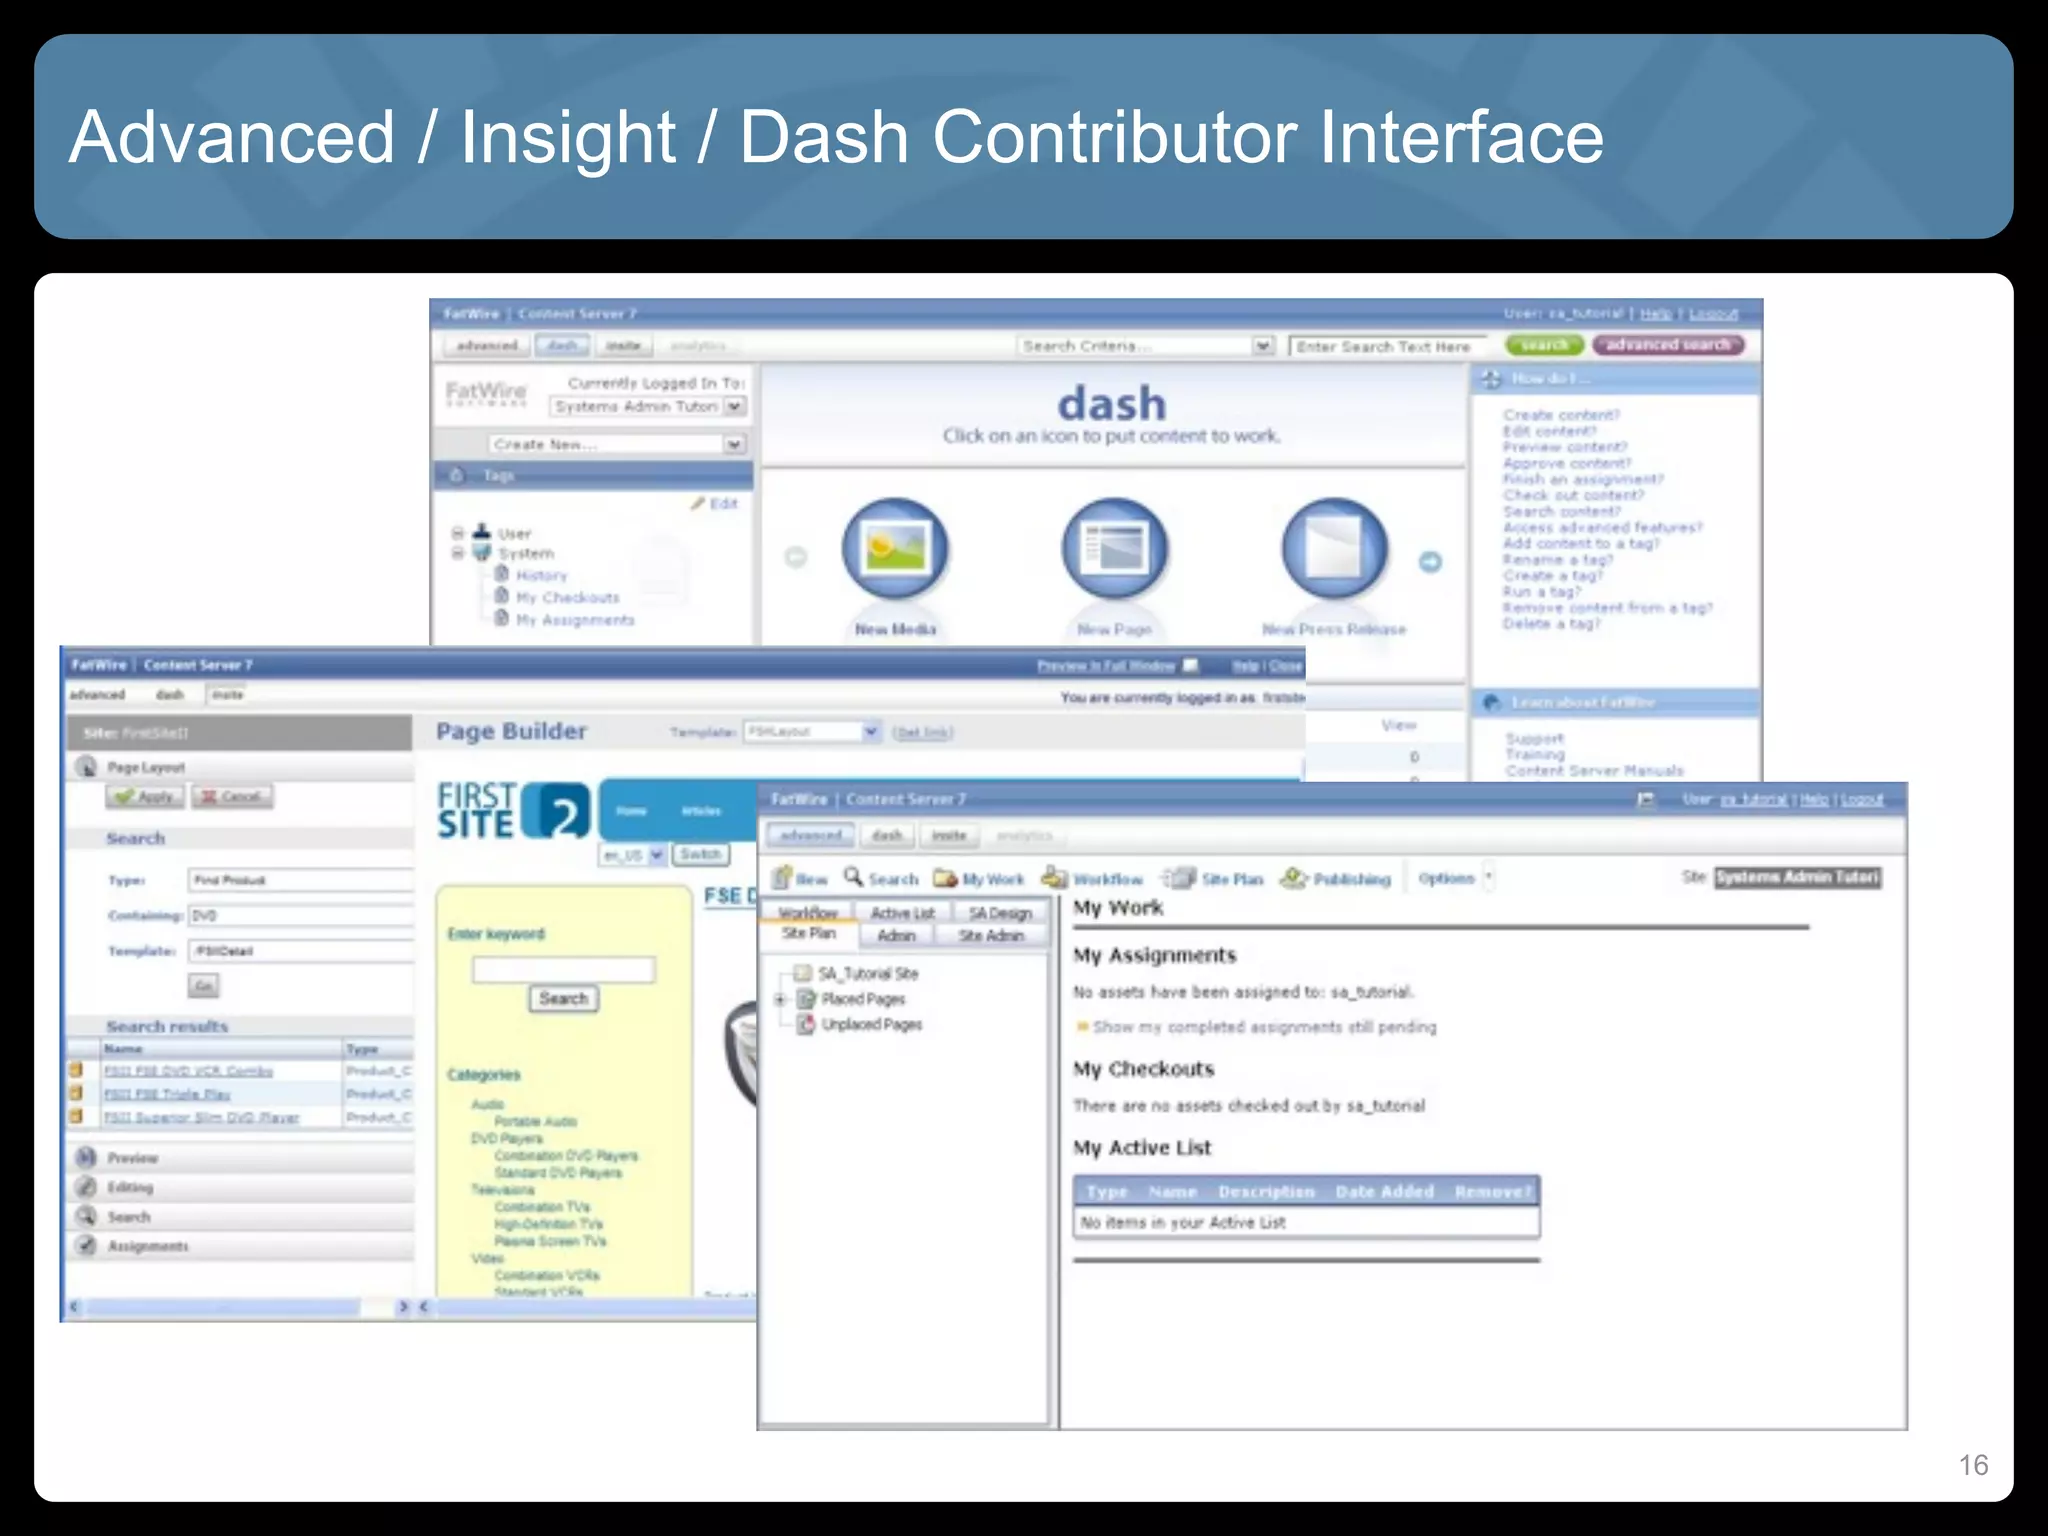Screen dimensions: 2048x1536
Task: Open 'Show my completed assignments still pending' link
Action: [1264, 1027]
